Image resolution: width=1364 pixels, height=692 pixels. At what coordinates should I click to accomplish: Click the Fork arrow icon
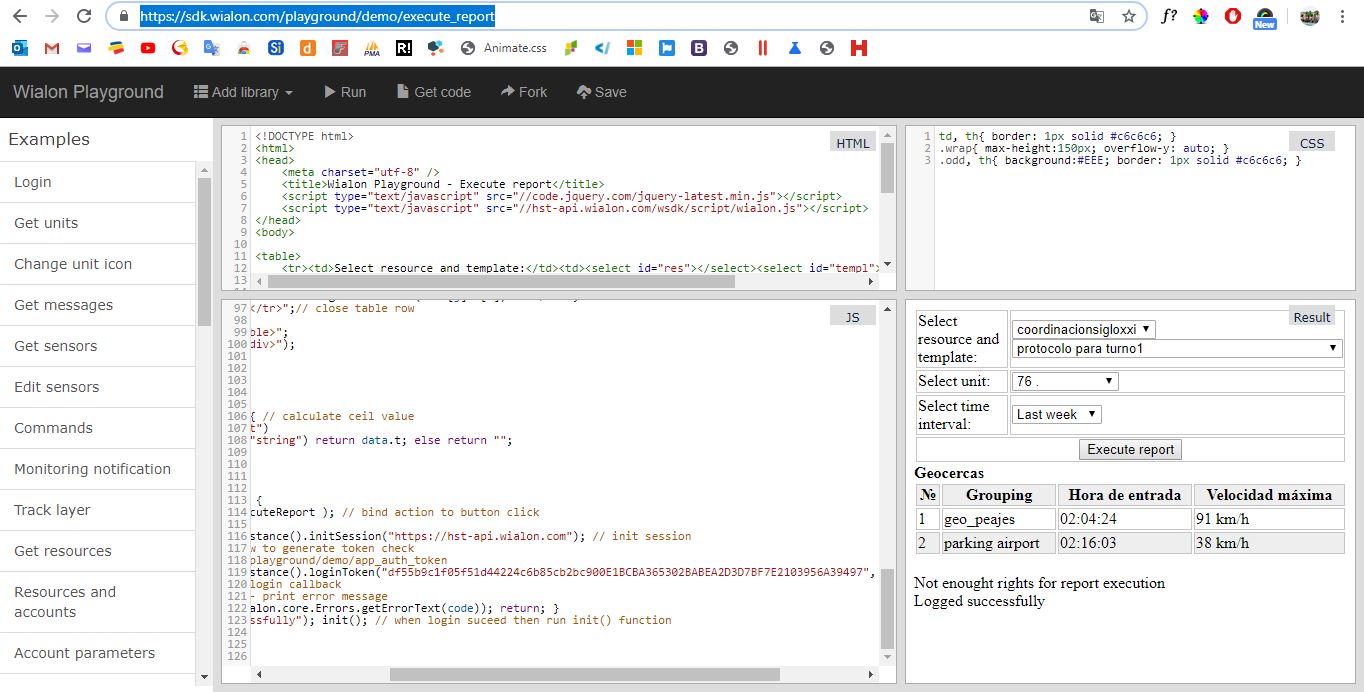pos(508,92)
